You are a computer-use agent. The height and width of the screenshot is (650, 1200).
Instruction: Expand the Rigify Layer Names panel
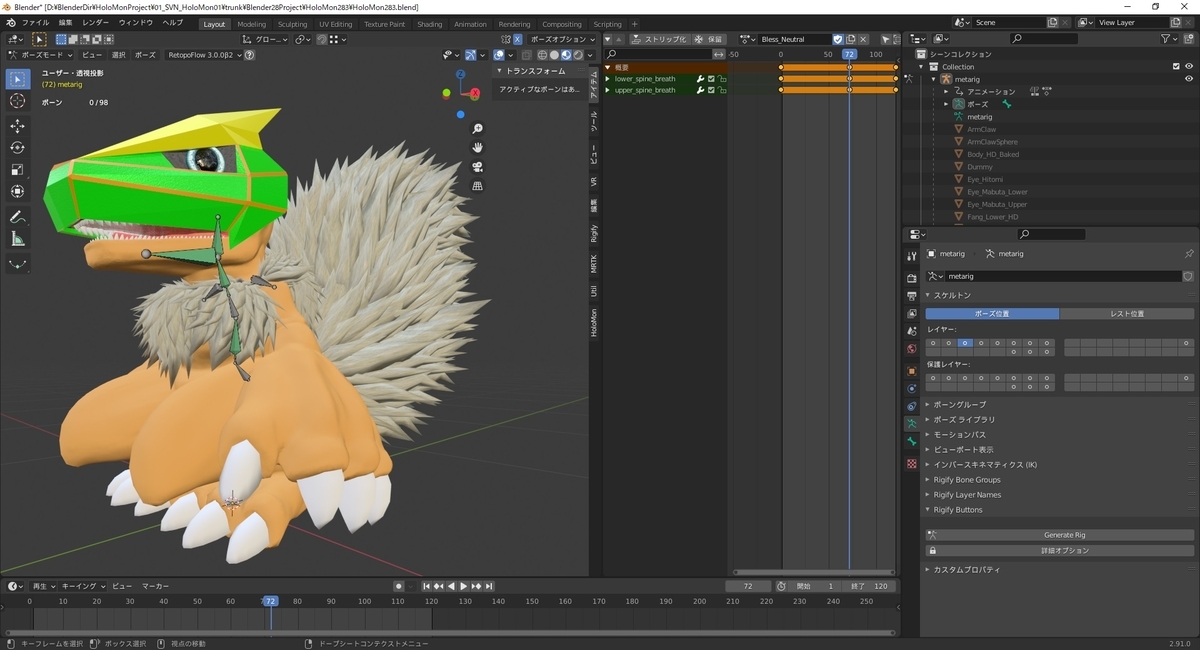(x=928, y=494)
